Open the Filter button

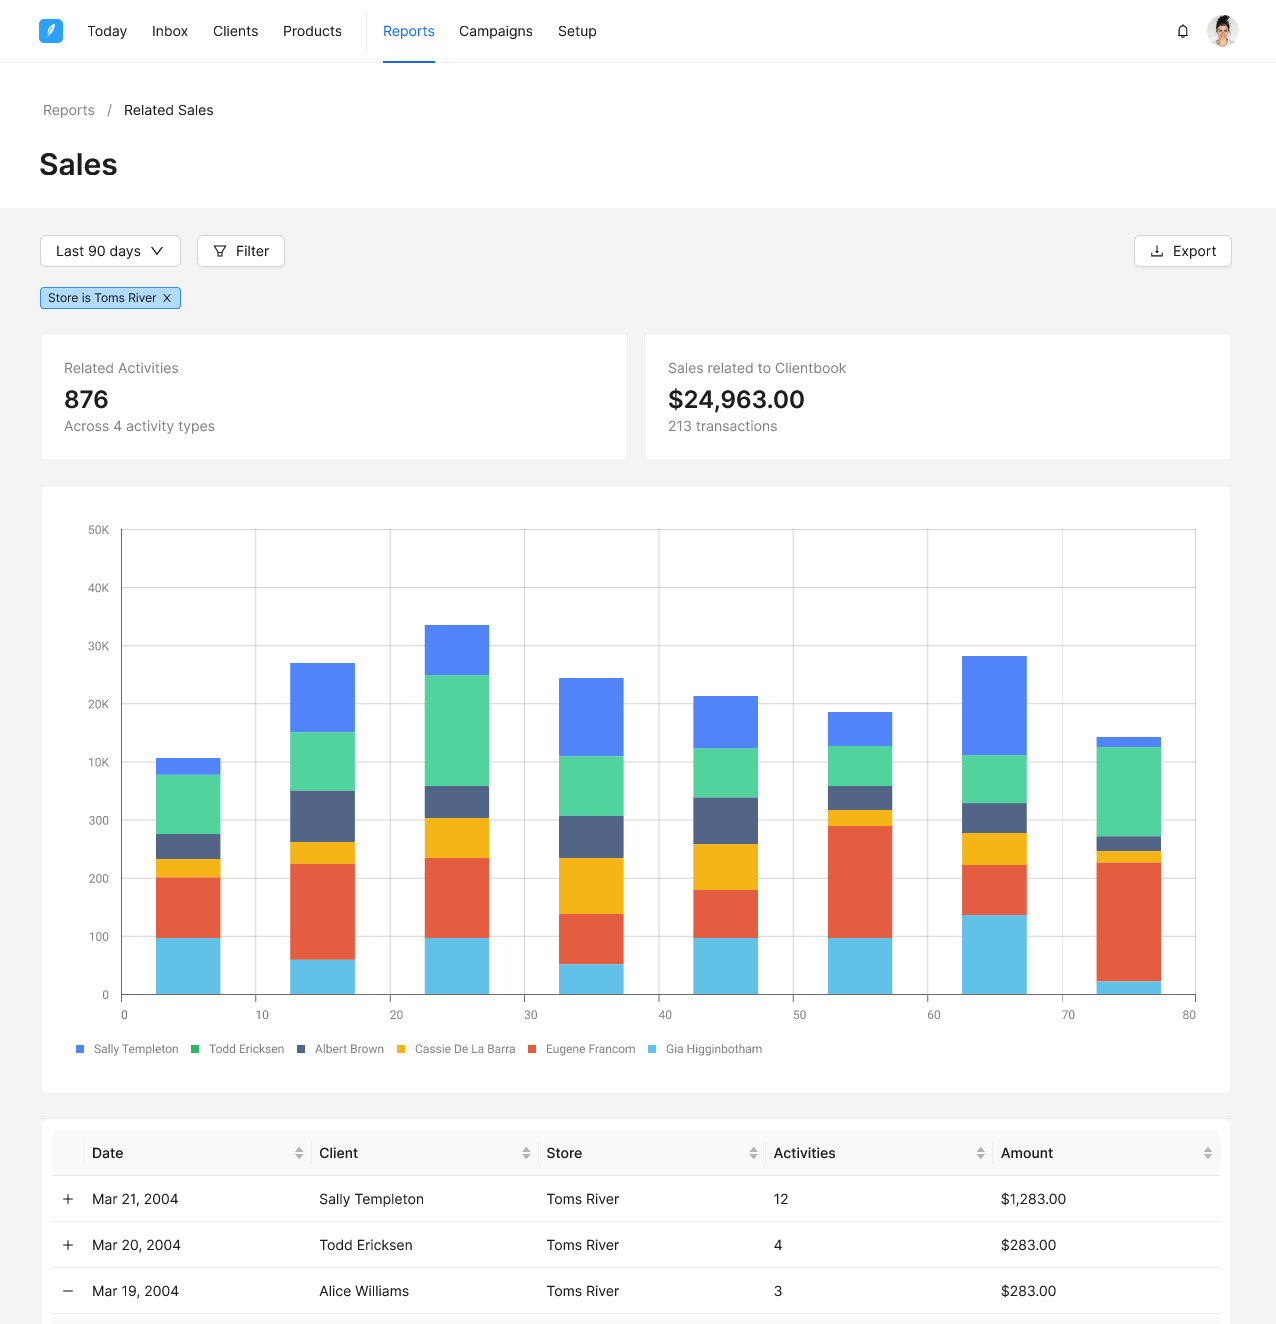click(241, 251)
